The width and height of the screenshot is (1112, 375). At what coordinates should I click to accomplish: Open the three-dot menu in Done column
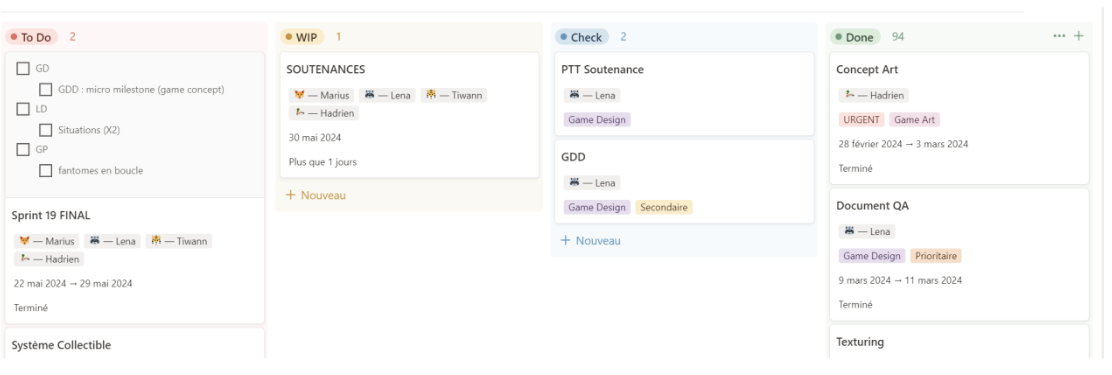(1060, 36)
